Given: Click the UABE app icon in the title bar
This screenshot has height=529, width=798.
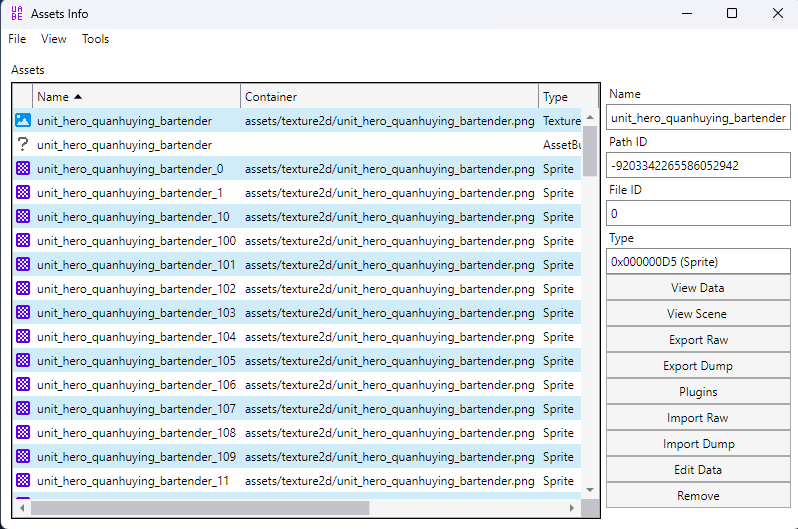Looking at the screenshot, I should pos(15,14).
